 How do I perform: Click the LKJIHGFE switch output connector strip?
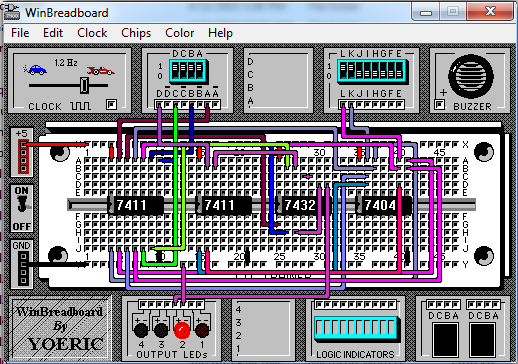371,104
